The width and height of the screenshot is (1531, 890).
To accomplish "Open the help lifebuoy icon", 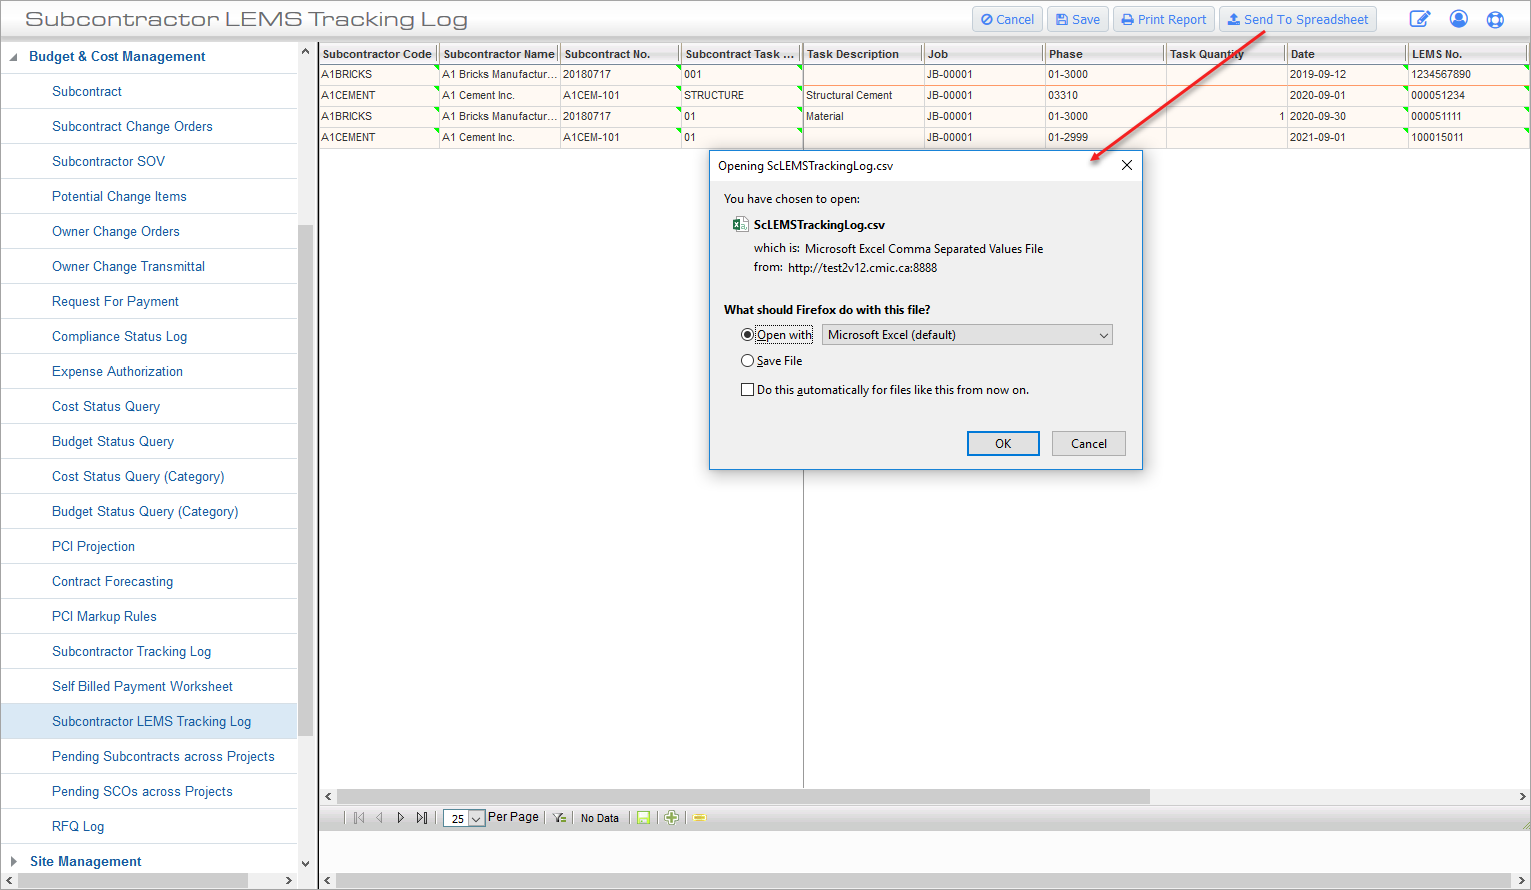I will point(1495,19).
